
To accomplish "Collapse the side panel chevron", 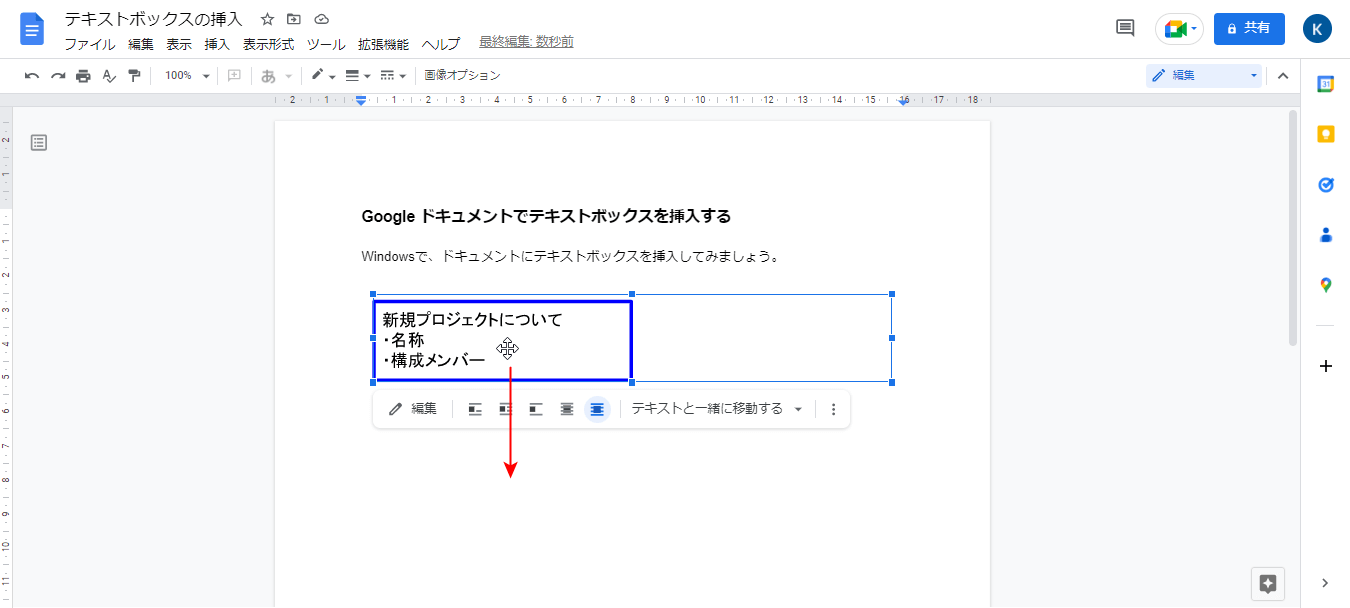I will click(x=1326, y=583).
